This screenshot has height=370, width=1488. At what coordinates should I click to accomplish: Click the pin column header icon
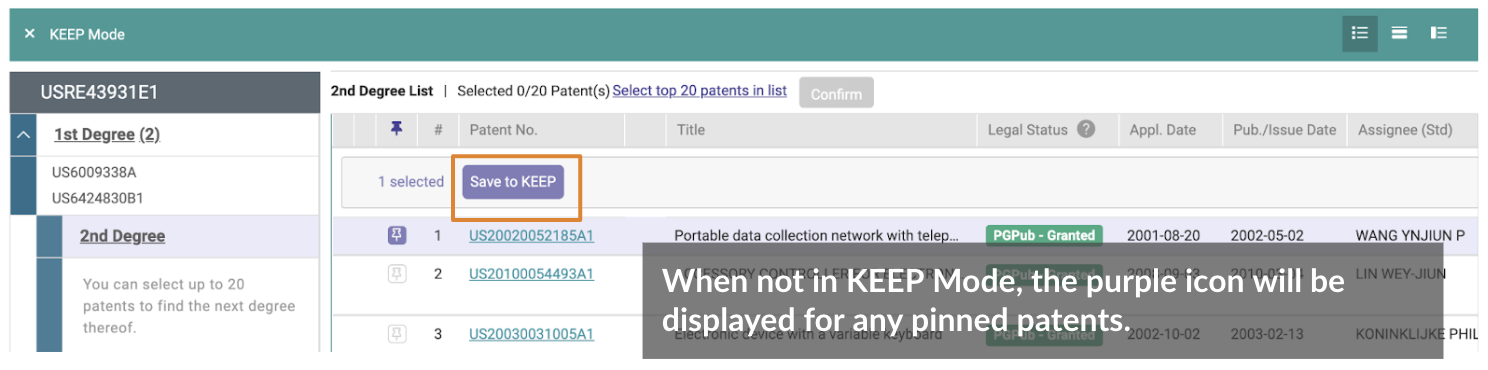point(397,129)
